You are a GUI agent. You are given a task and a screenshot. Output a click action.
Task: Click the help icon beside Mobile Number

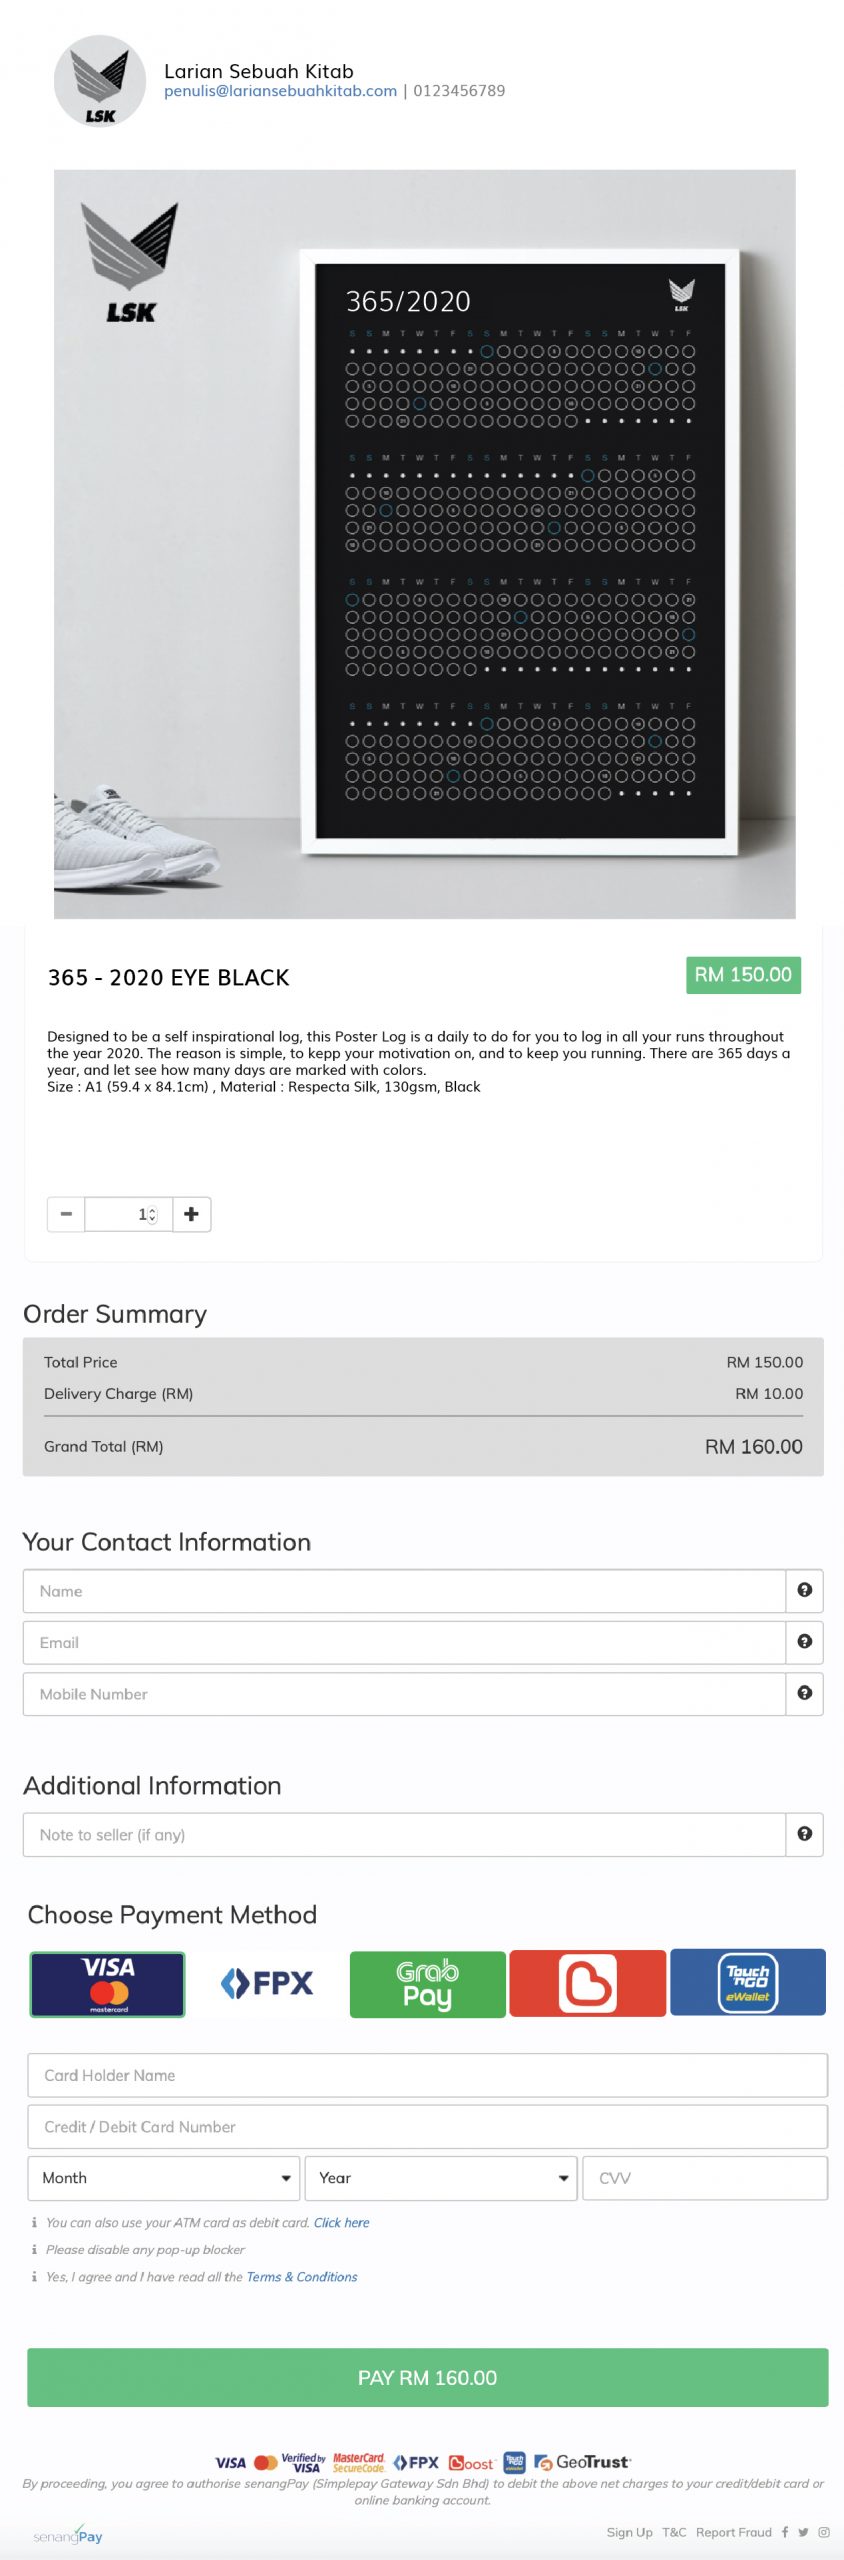pyautogui.click(x=804, y=1693)
